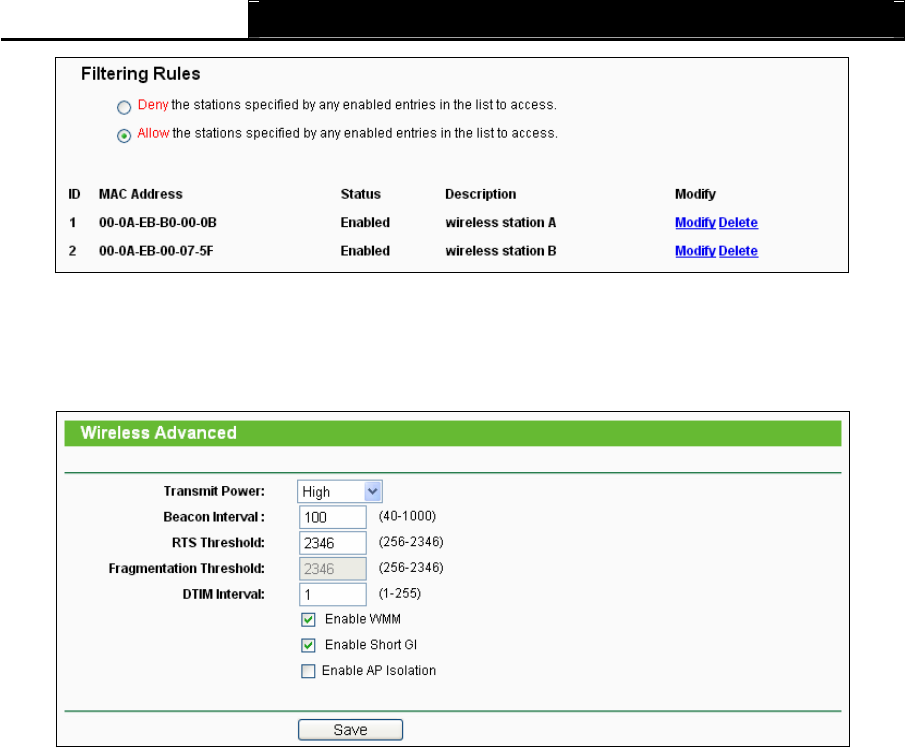Click the Enabled status of entry 2
This screenshot has width=905, height=748.
point(365,251)
